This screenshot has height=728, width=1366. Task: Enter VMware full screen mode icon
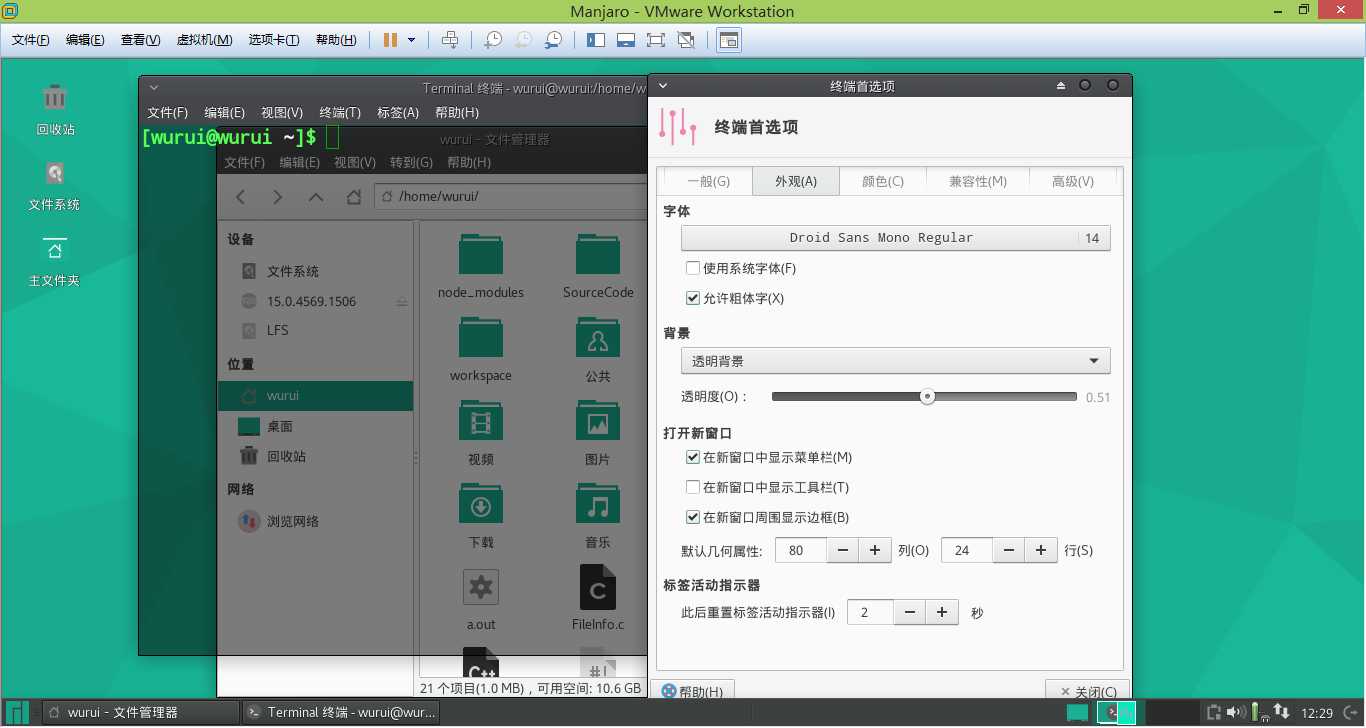pos(656,40)
